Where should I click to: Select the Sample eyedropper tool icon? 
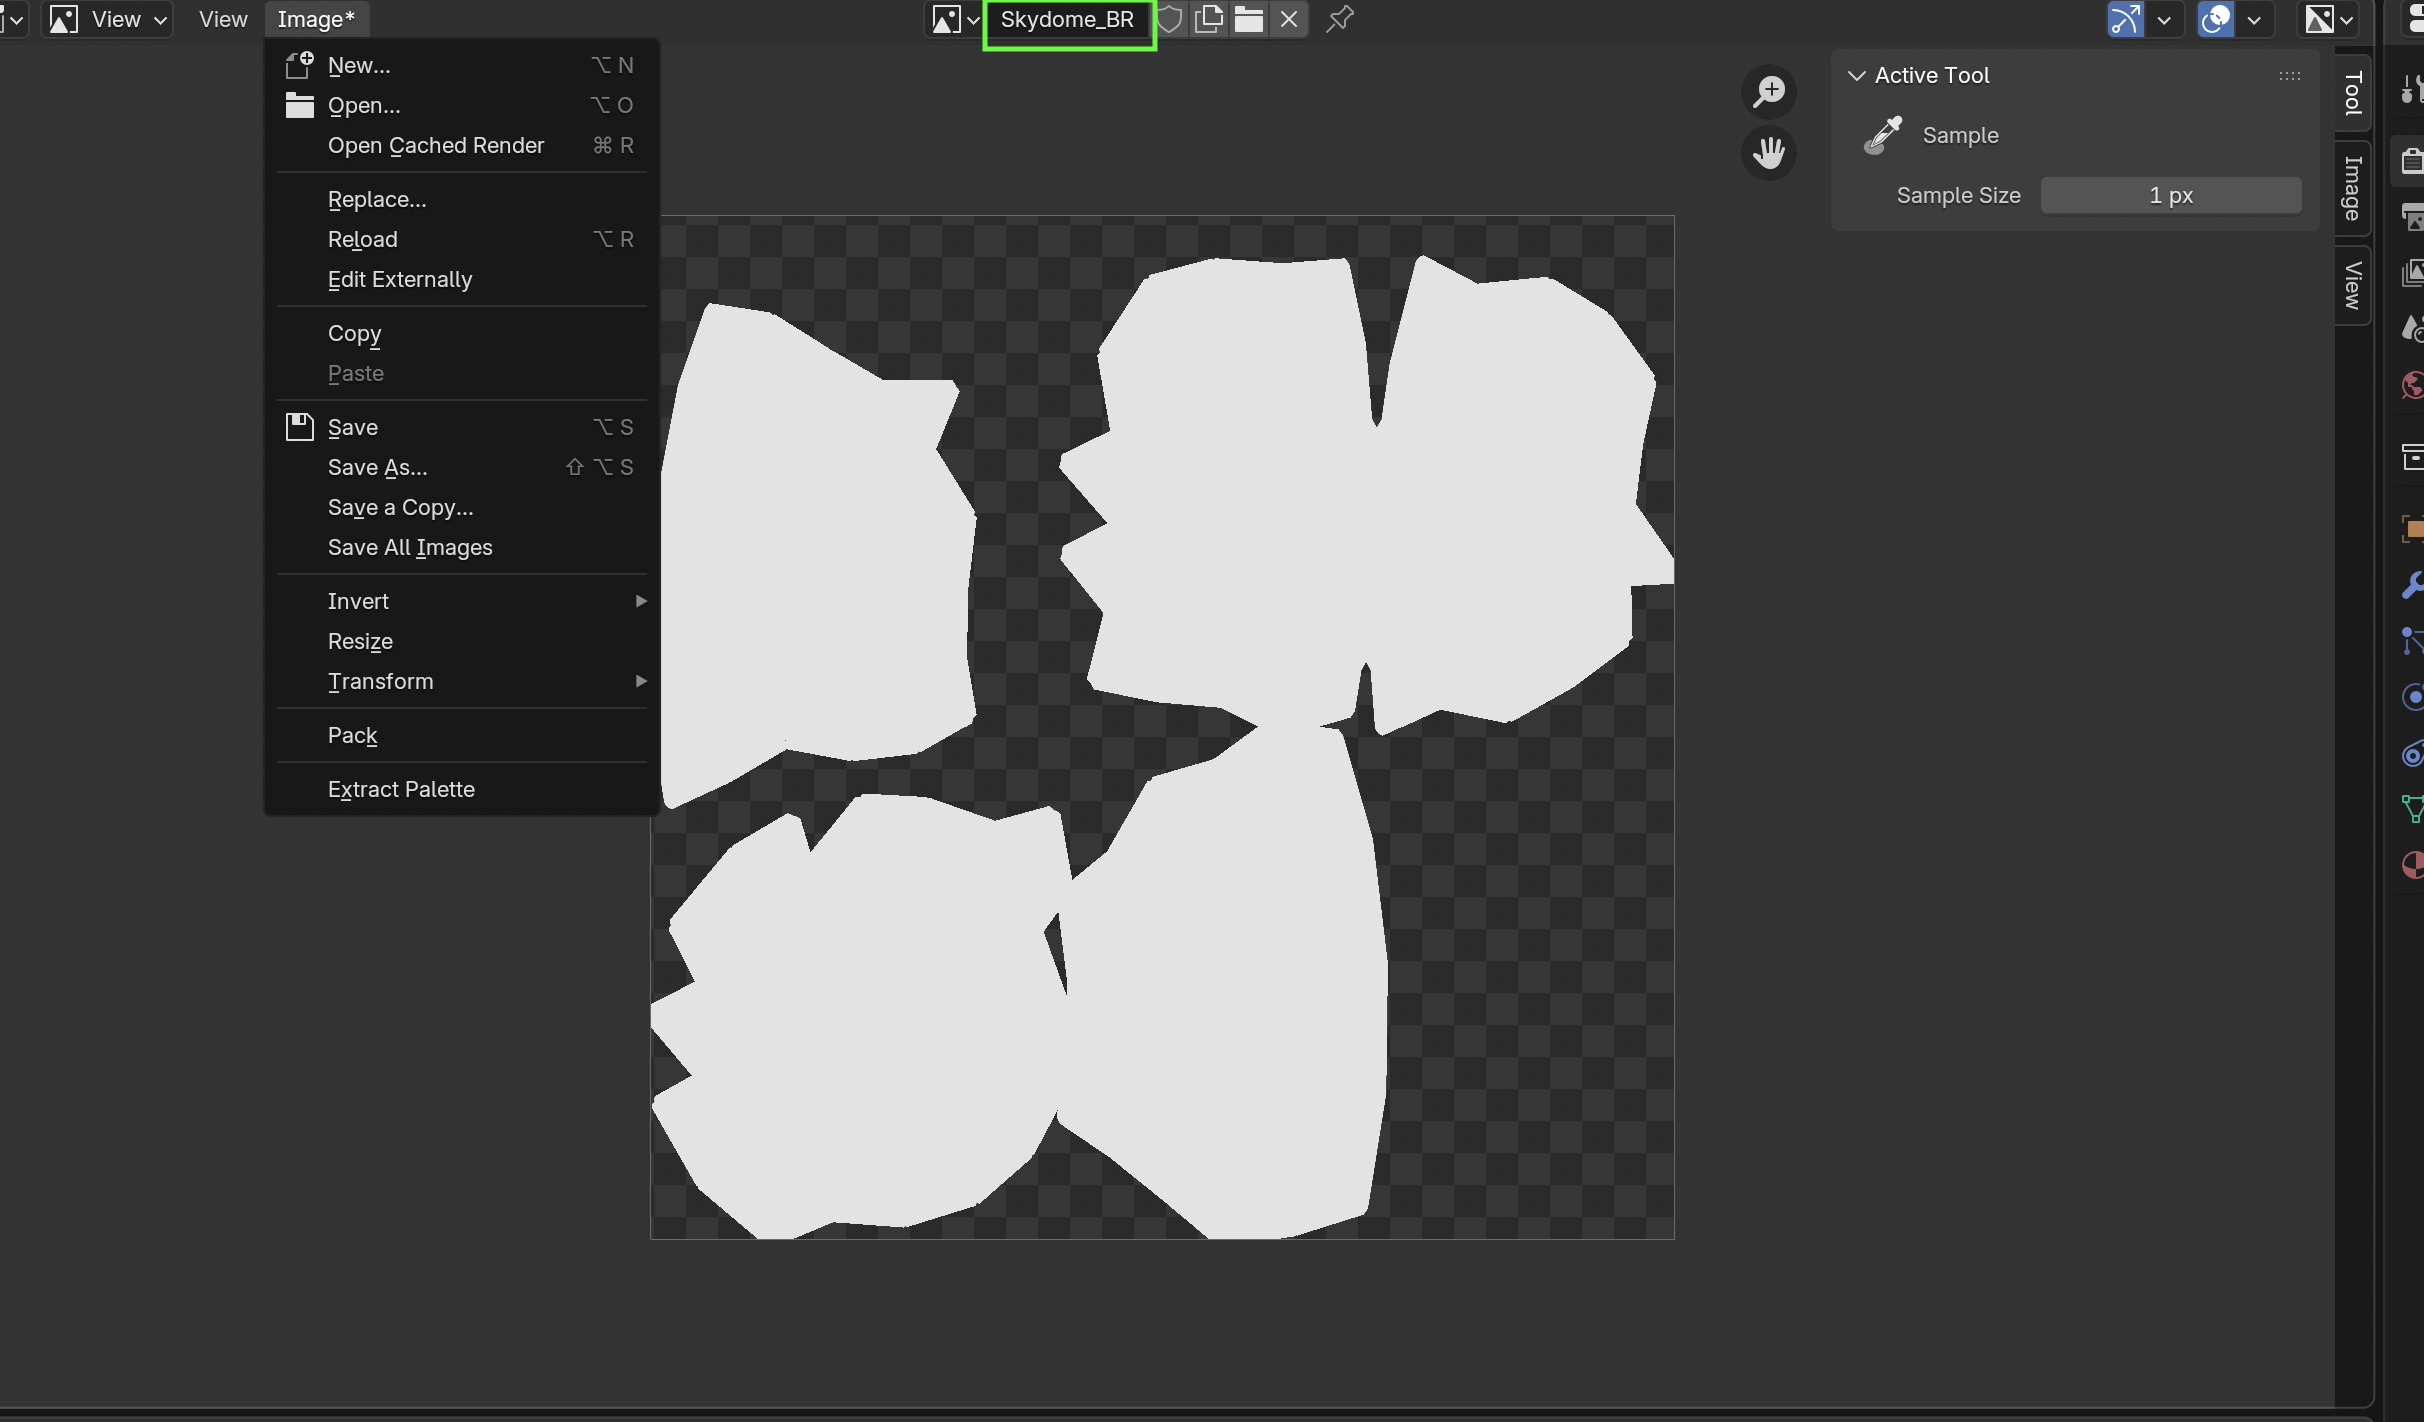tap(1883, 135)
